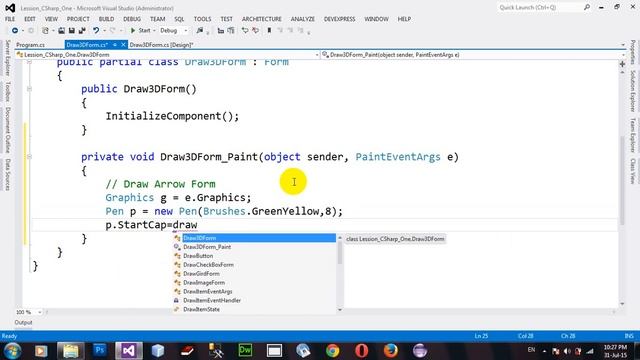Viewport: 640px width, 360px height.
Task: Open the TEAM menu
Action: [x=158, y=19]
